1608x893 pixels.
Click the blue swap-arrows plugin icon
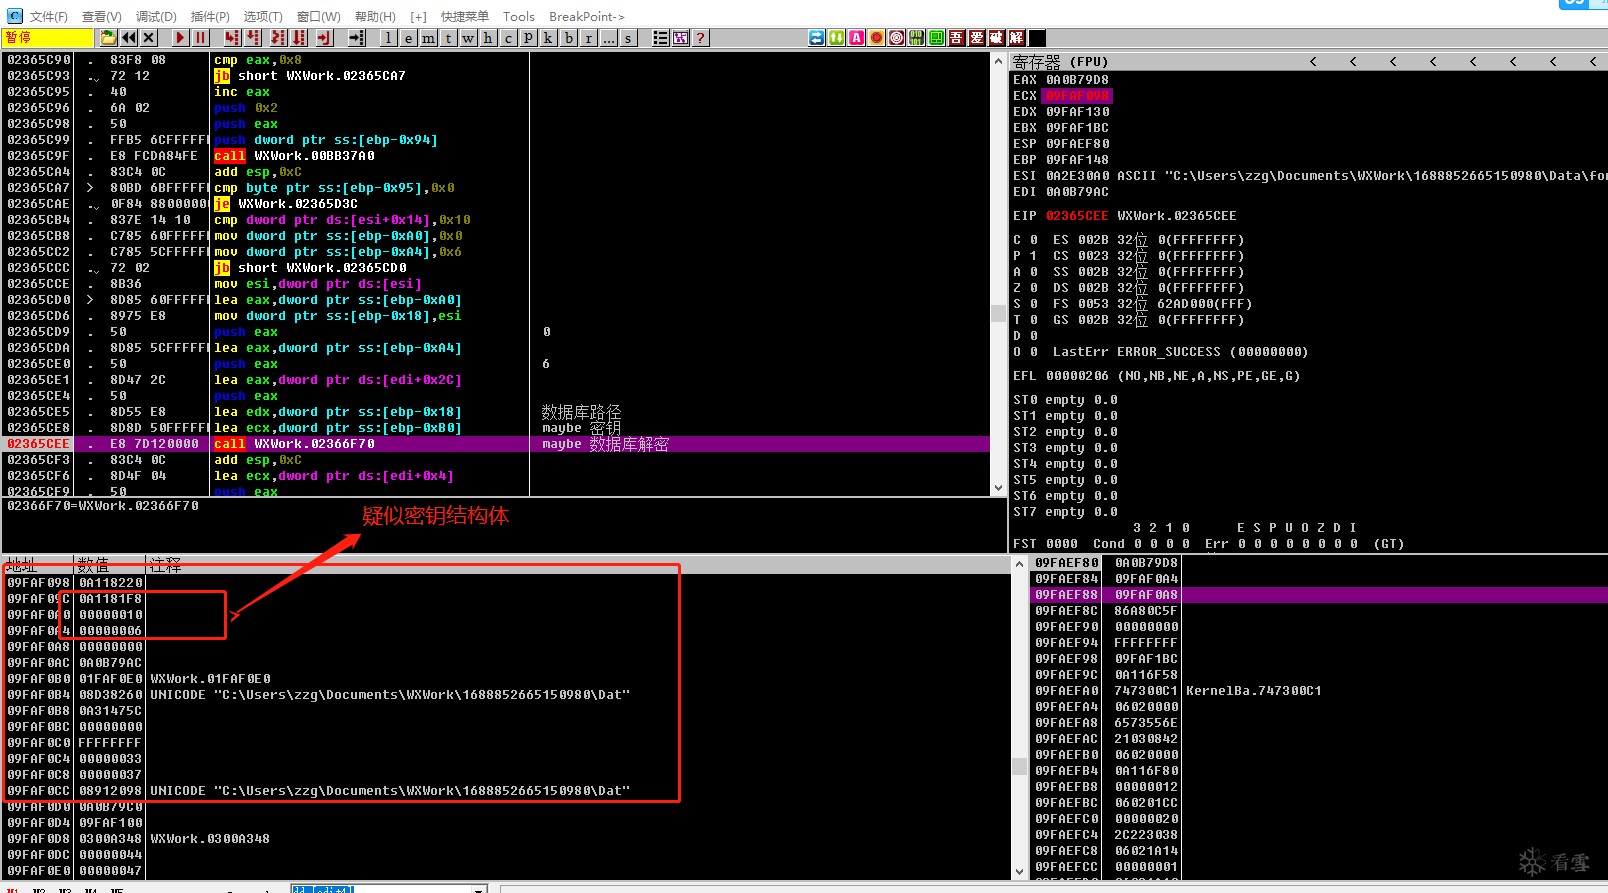pos(817,38)
